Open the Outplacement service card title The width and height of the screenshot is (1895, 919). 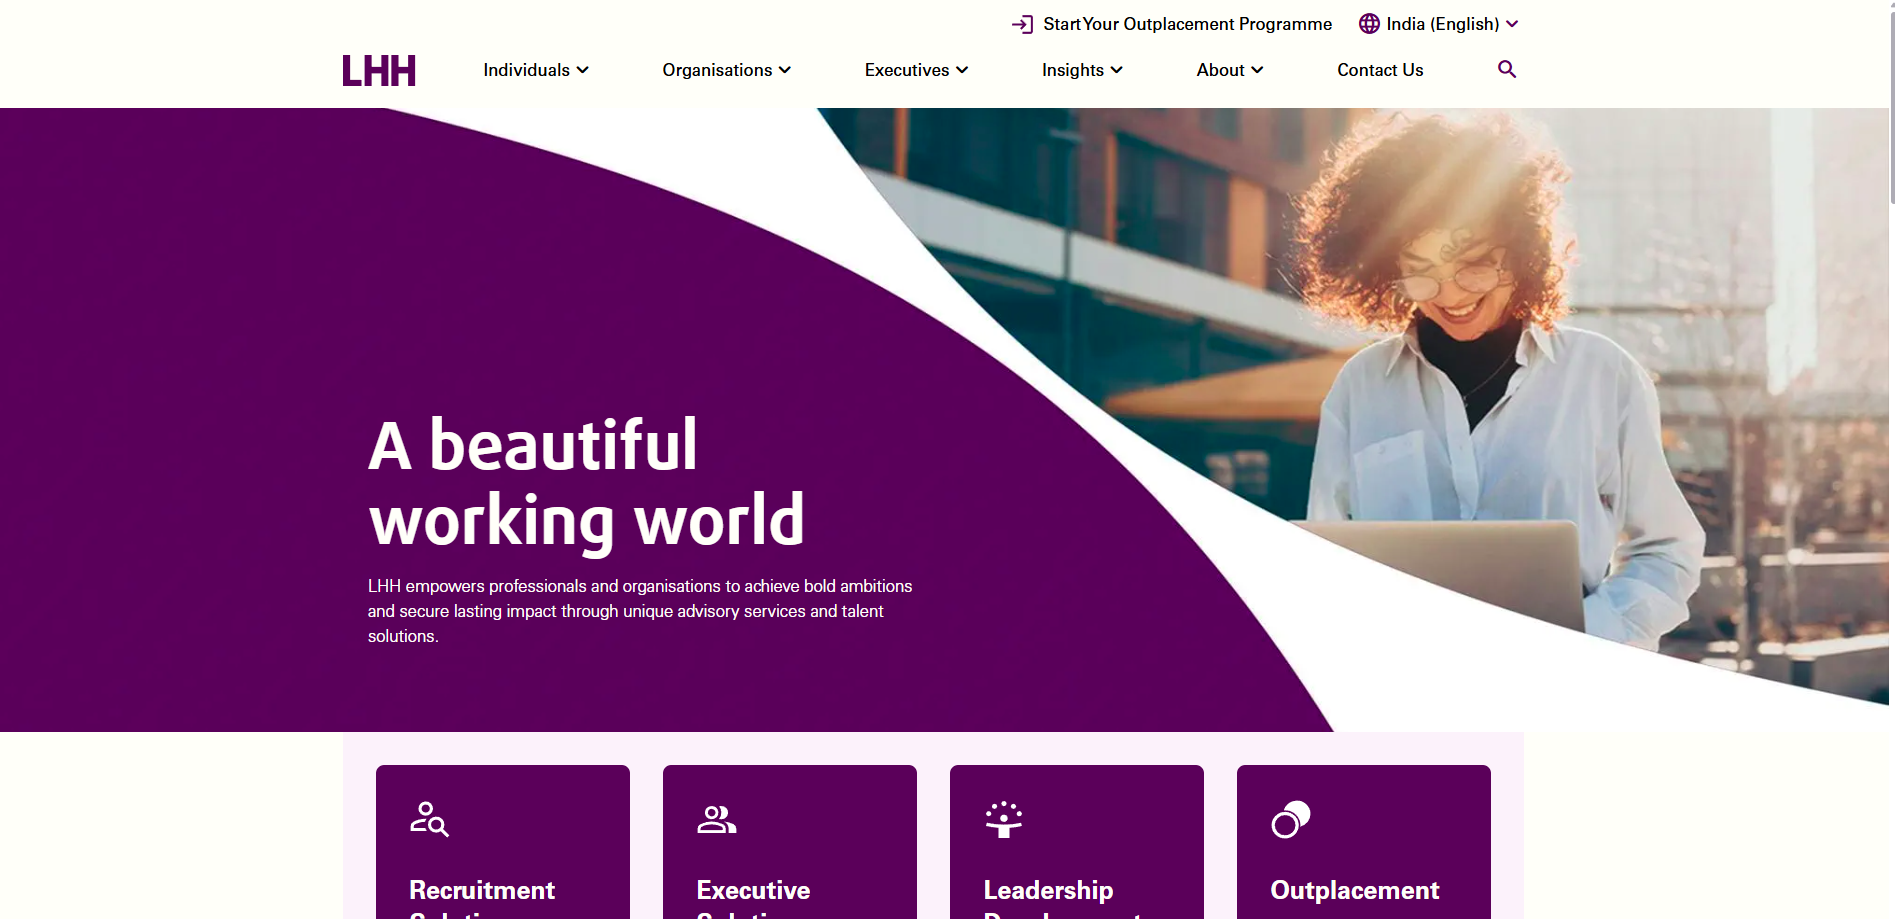click(x=1354, y=890)
